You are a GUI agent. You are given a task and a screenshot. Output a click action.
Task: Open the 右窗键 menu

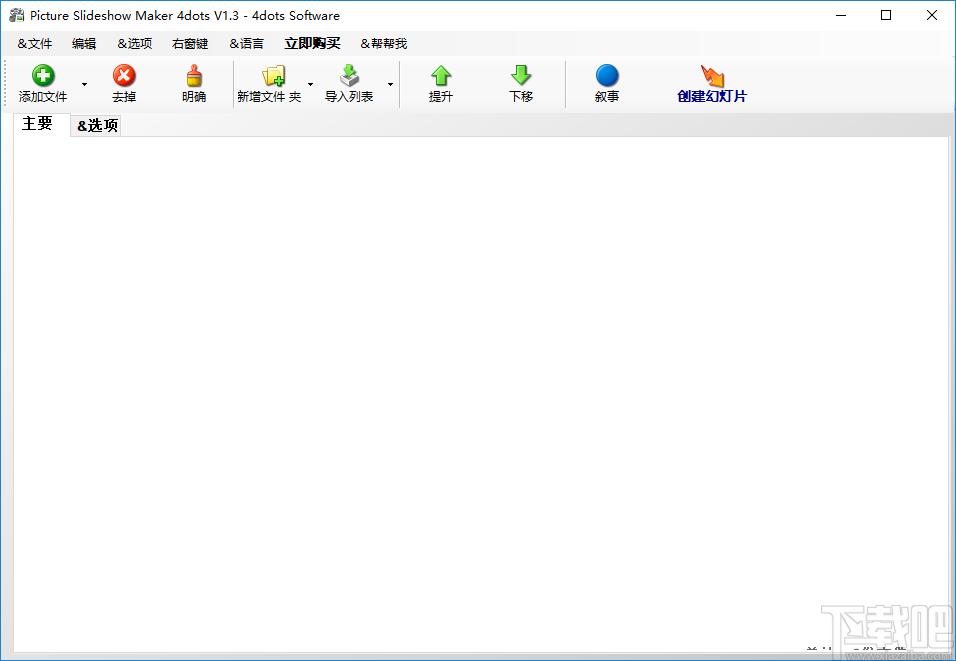pyautogui.click(x=190, y=43)
